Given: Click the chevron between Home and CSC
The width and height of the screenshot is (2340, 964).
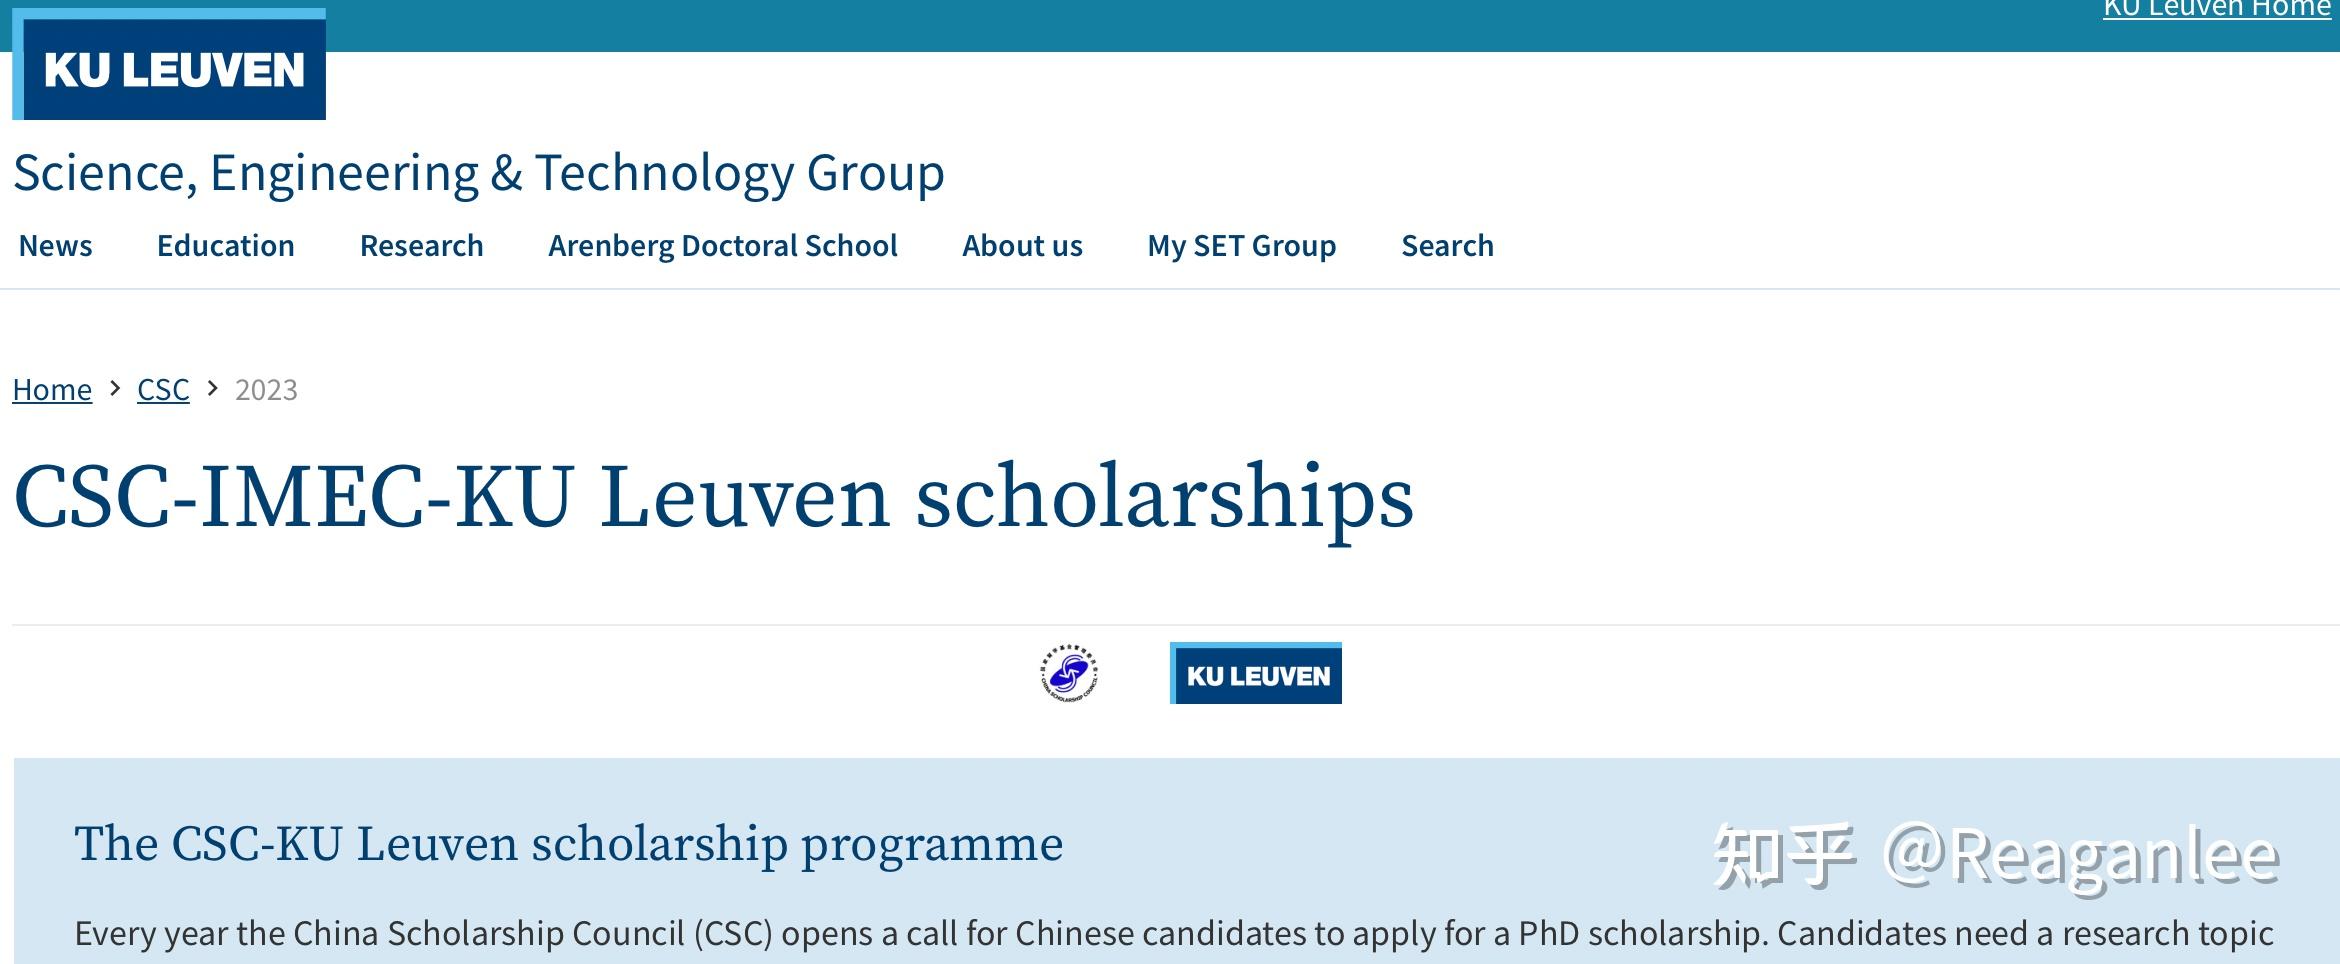Looking at the screenshot, I should 115,388.
